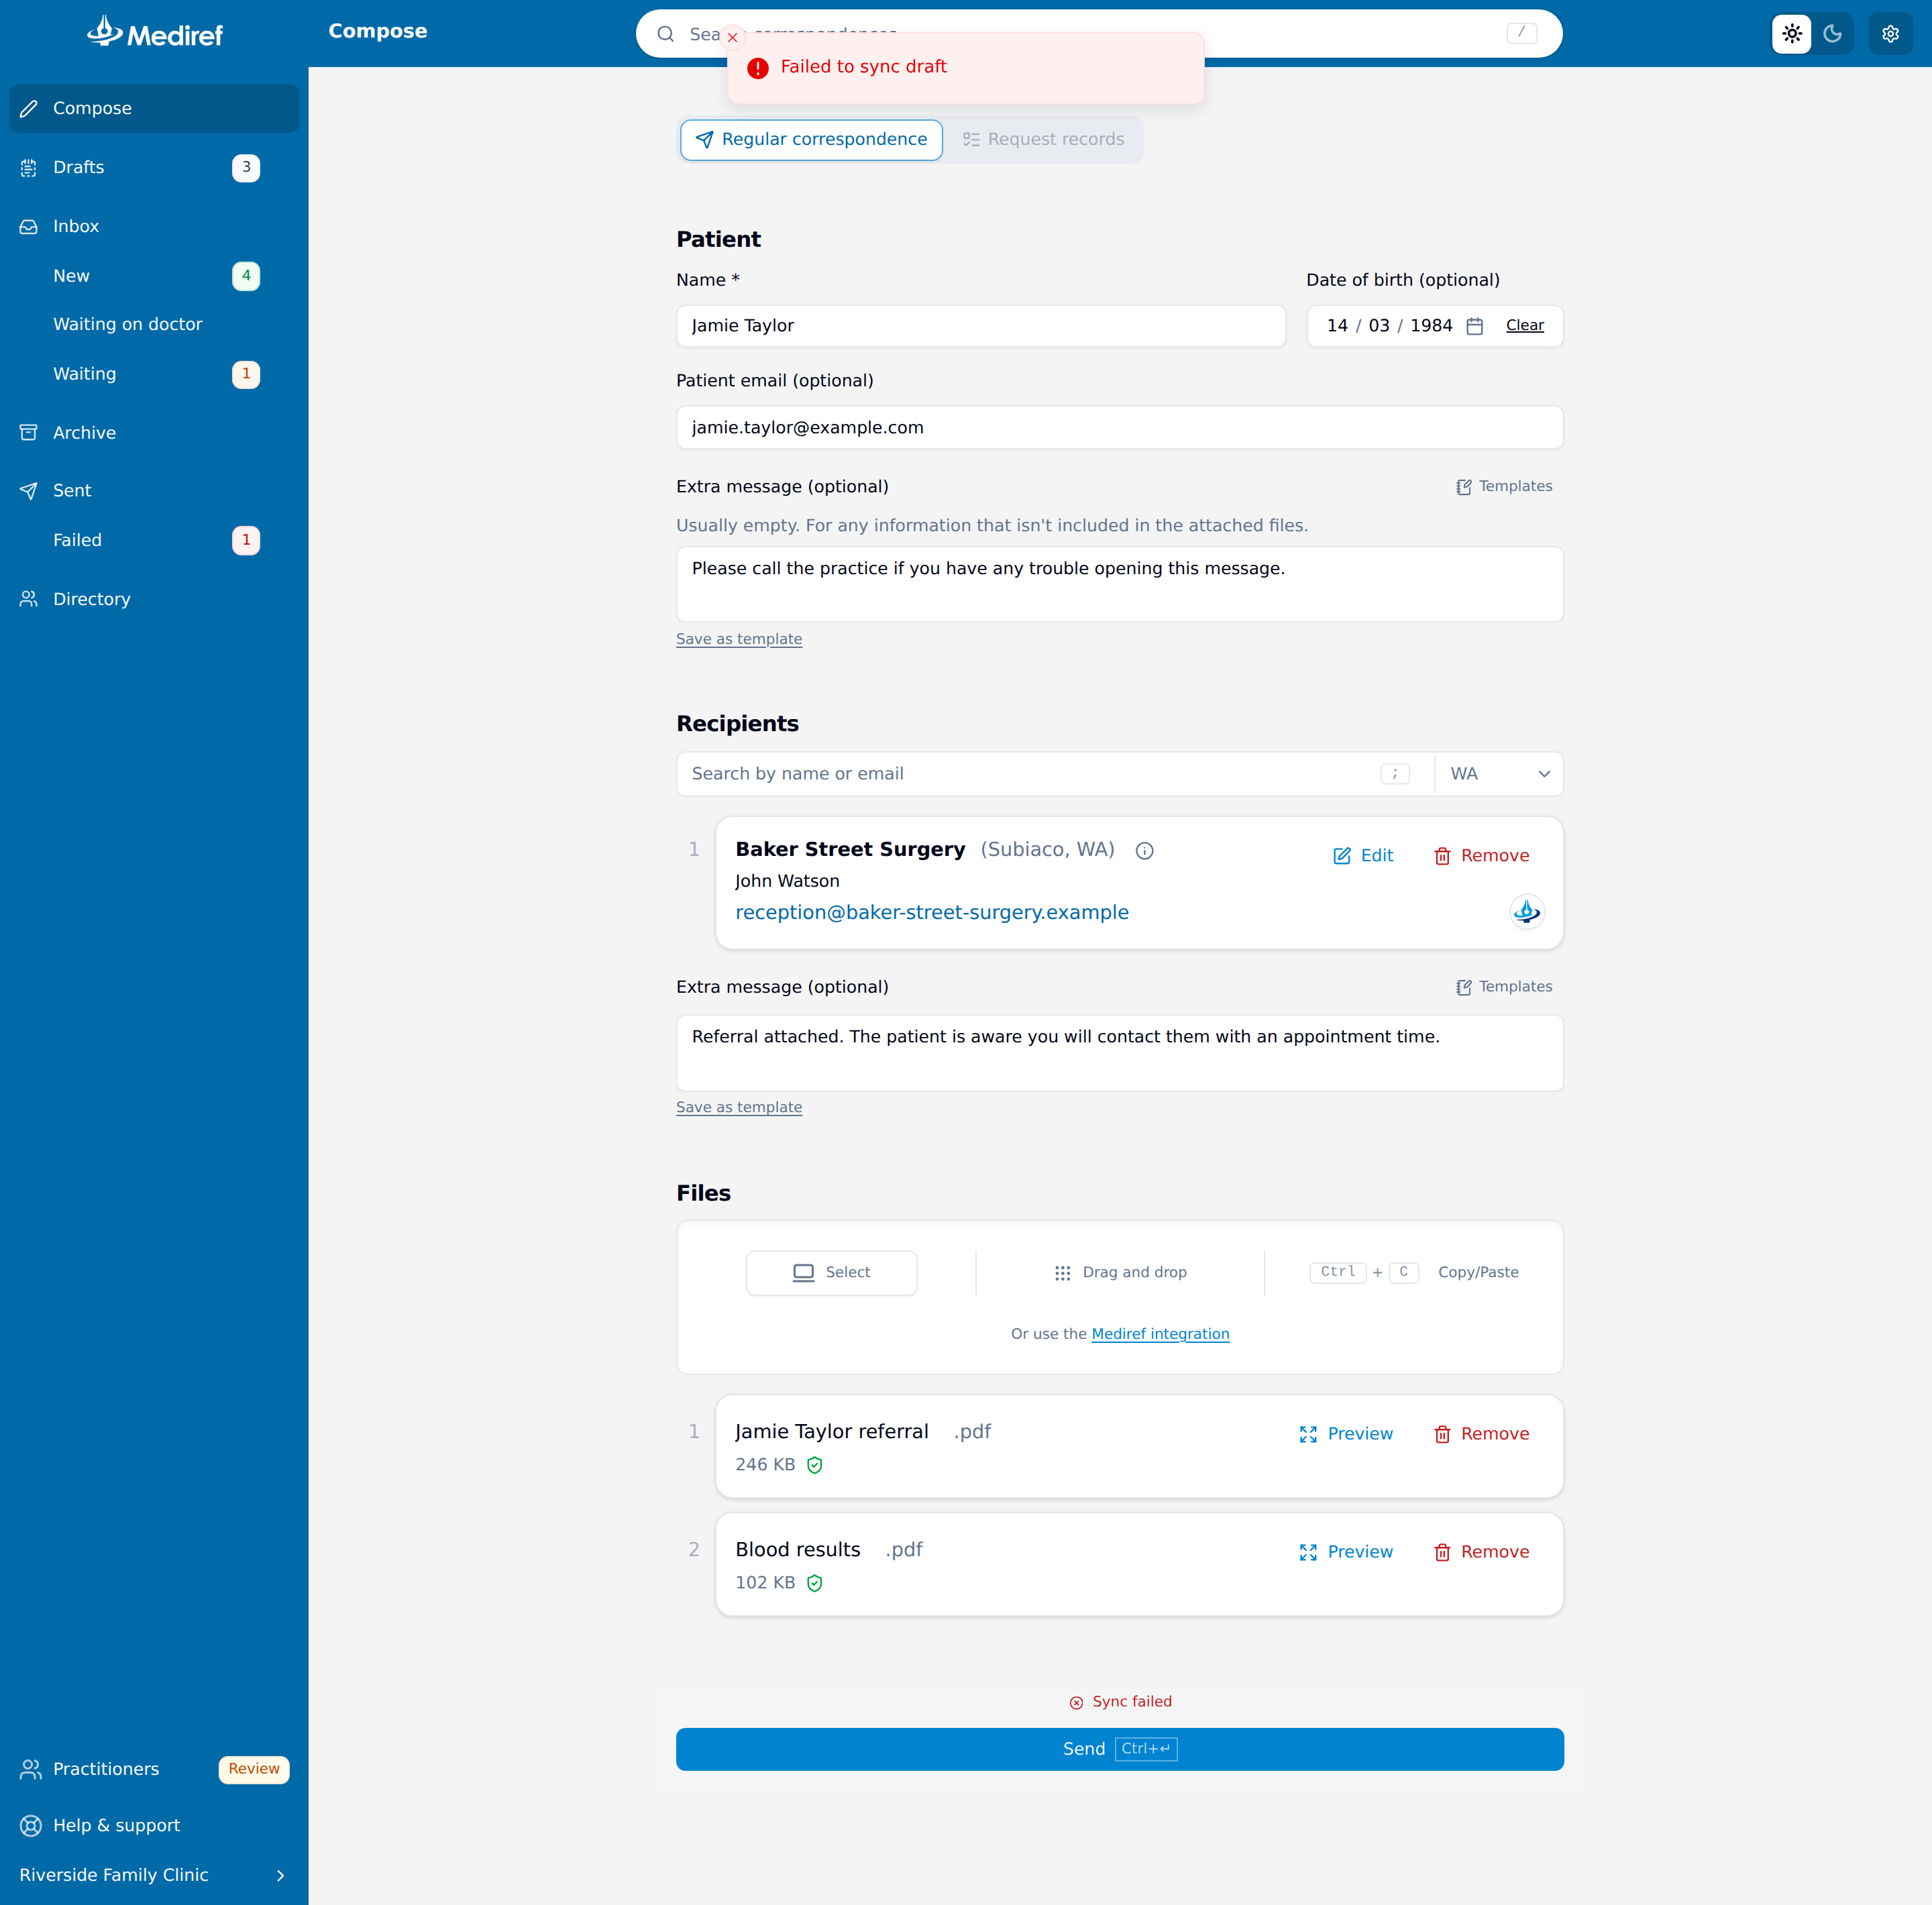Show info for Baker Street Surgery
Viewport: 1932px width, 1905px height.
(1144, 851)
